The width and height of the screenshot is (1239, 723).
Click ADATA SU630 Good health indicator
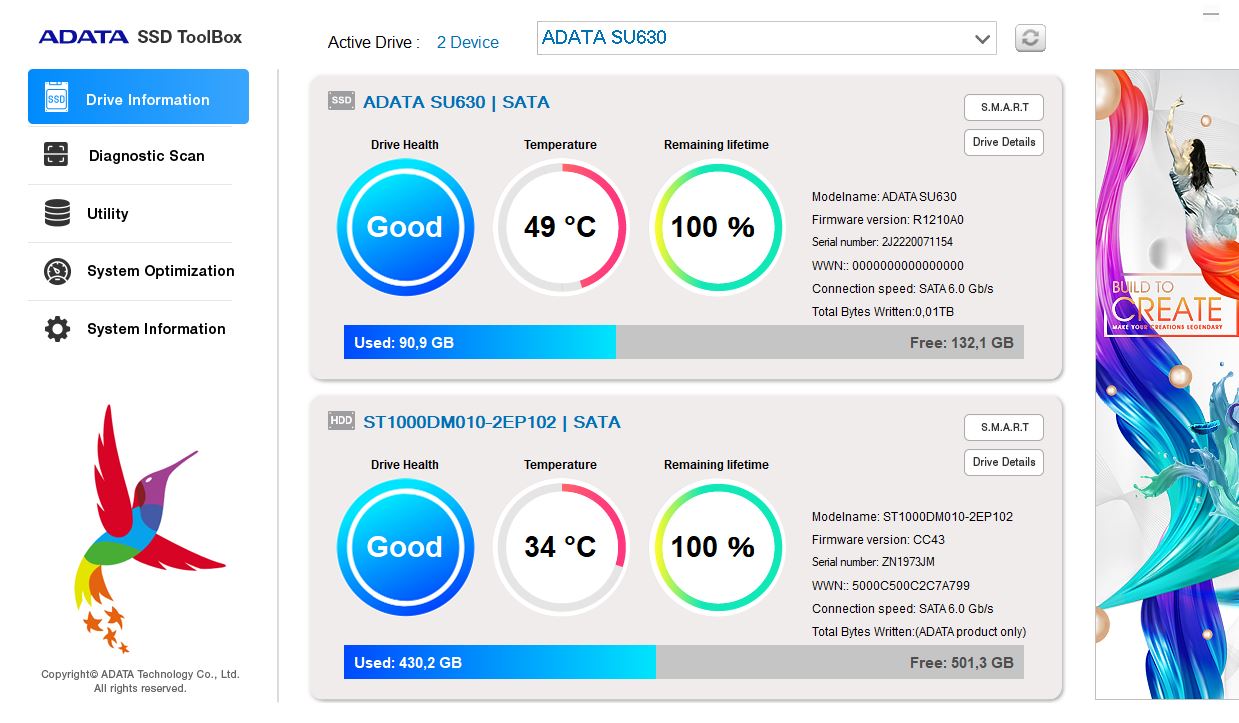405,227
